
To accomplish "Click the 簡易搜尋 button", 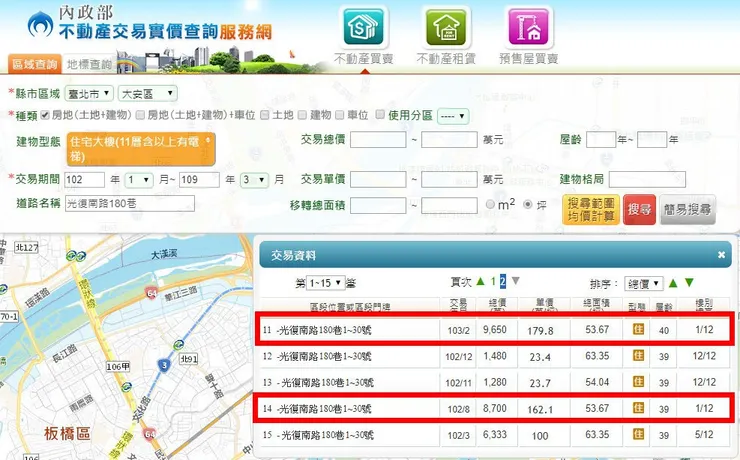I will [x=687, y=209].
